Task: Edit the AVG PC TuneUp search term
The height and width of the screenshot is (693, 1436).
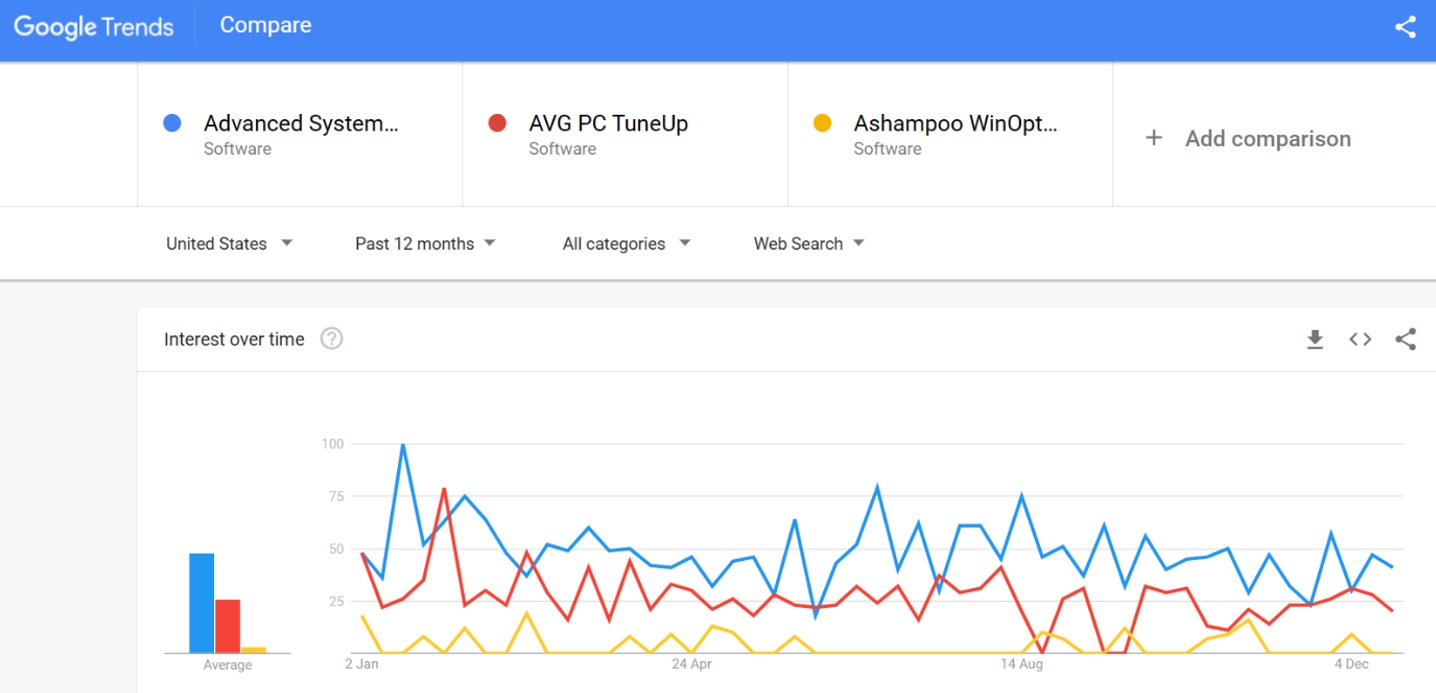Action: (x=608, y=124)
